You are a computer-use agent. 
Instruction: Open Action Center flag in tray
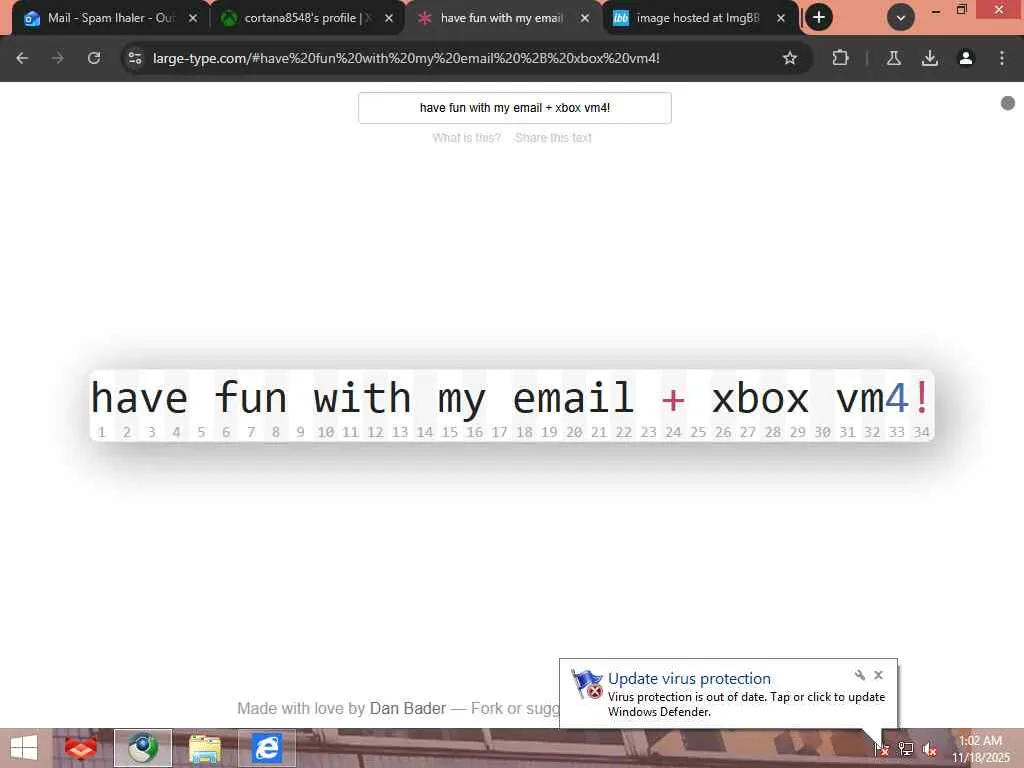point(881,749)
